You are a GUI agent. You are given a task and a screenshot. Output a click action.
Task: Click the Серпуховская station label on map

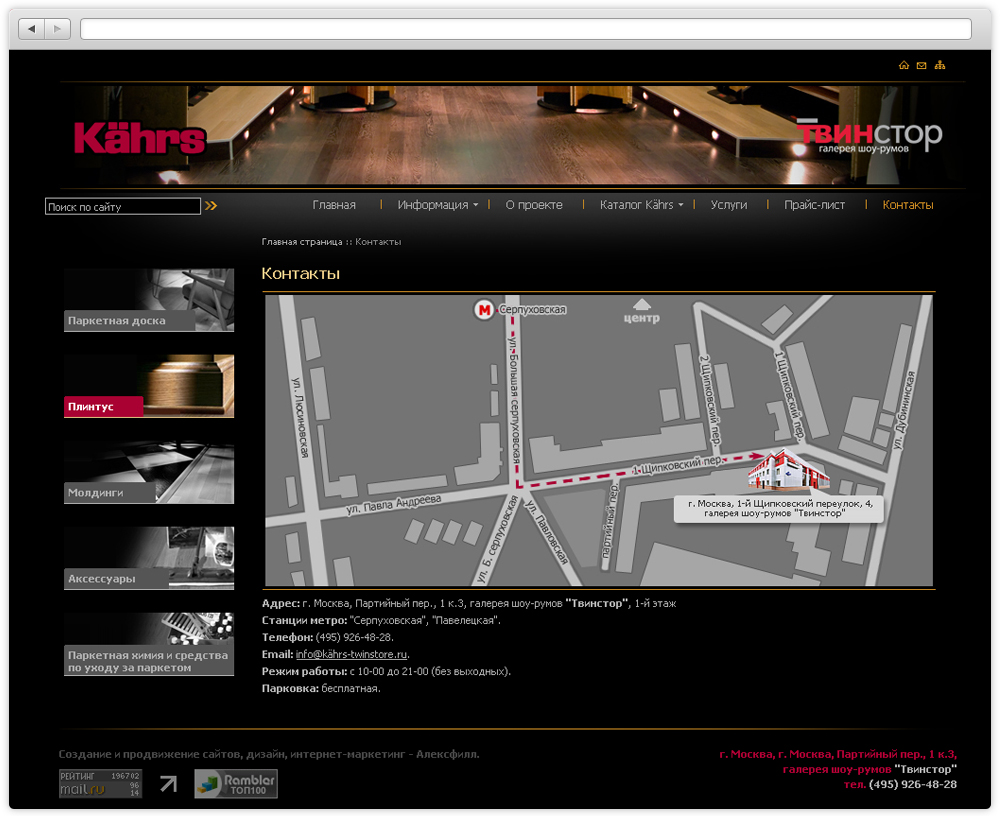point(533,309)
